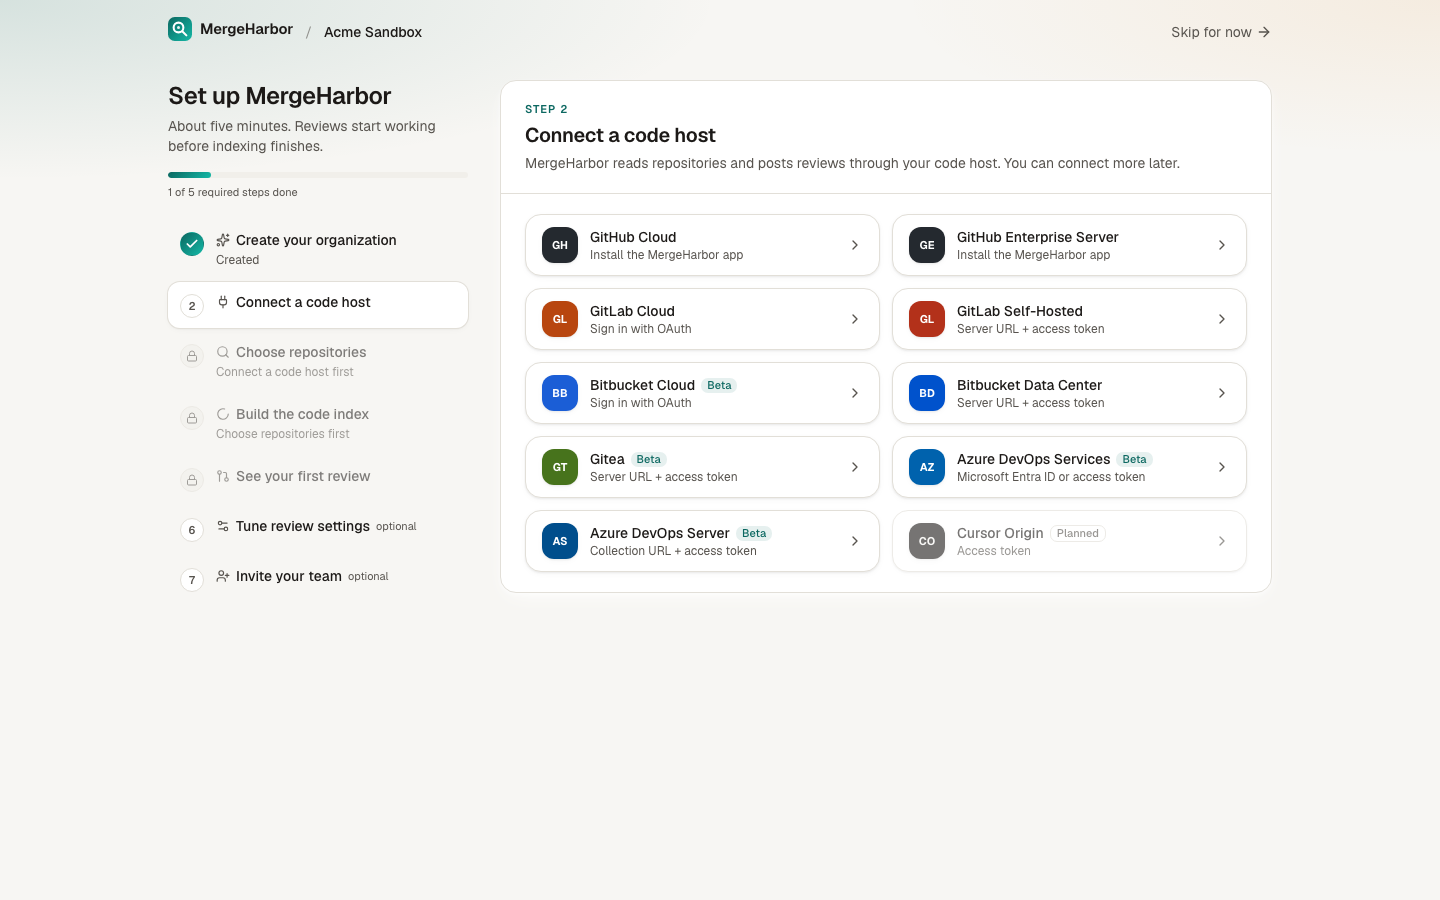The height and width of the screenshot is (900, 1440).
Task: Click the "STEP 2" label
Action: [x=546, y=109]
